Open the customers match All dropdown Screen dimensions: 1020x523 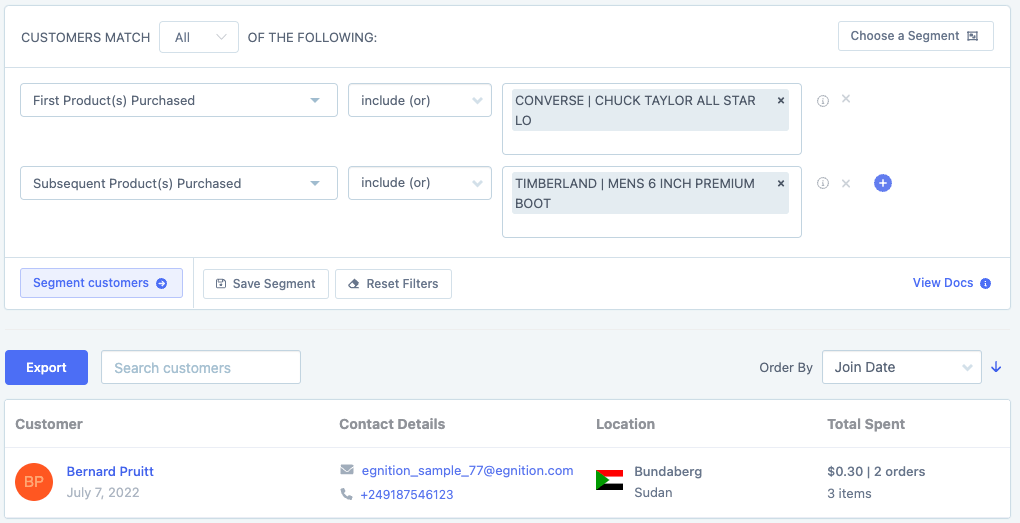click(199, 37)
